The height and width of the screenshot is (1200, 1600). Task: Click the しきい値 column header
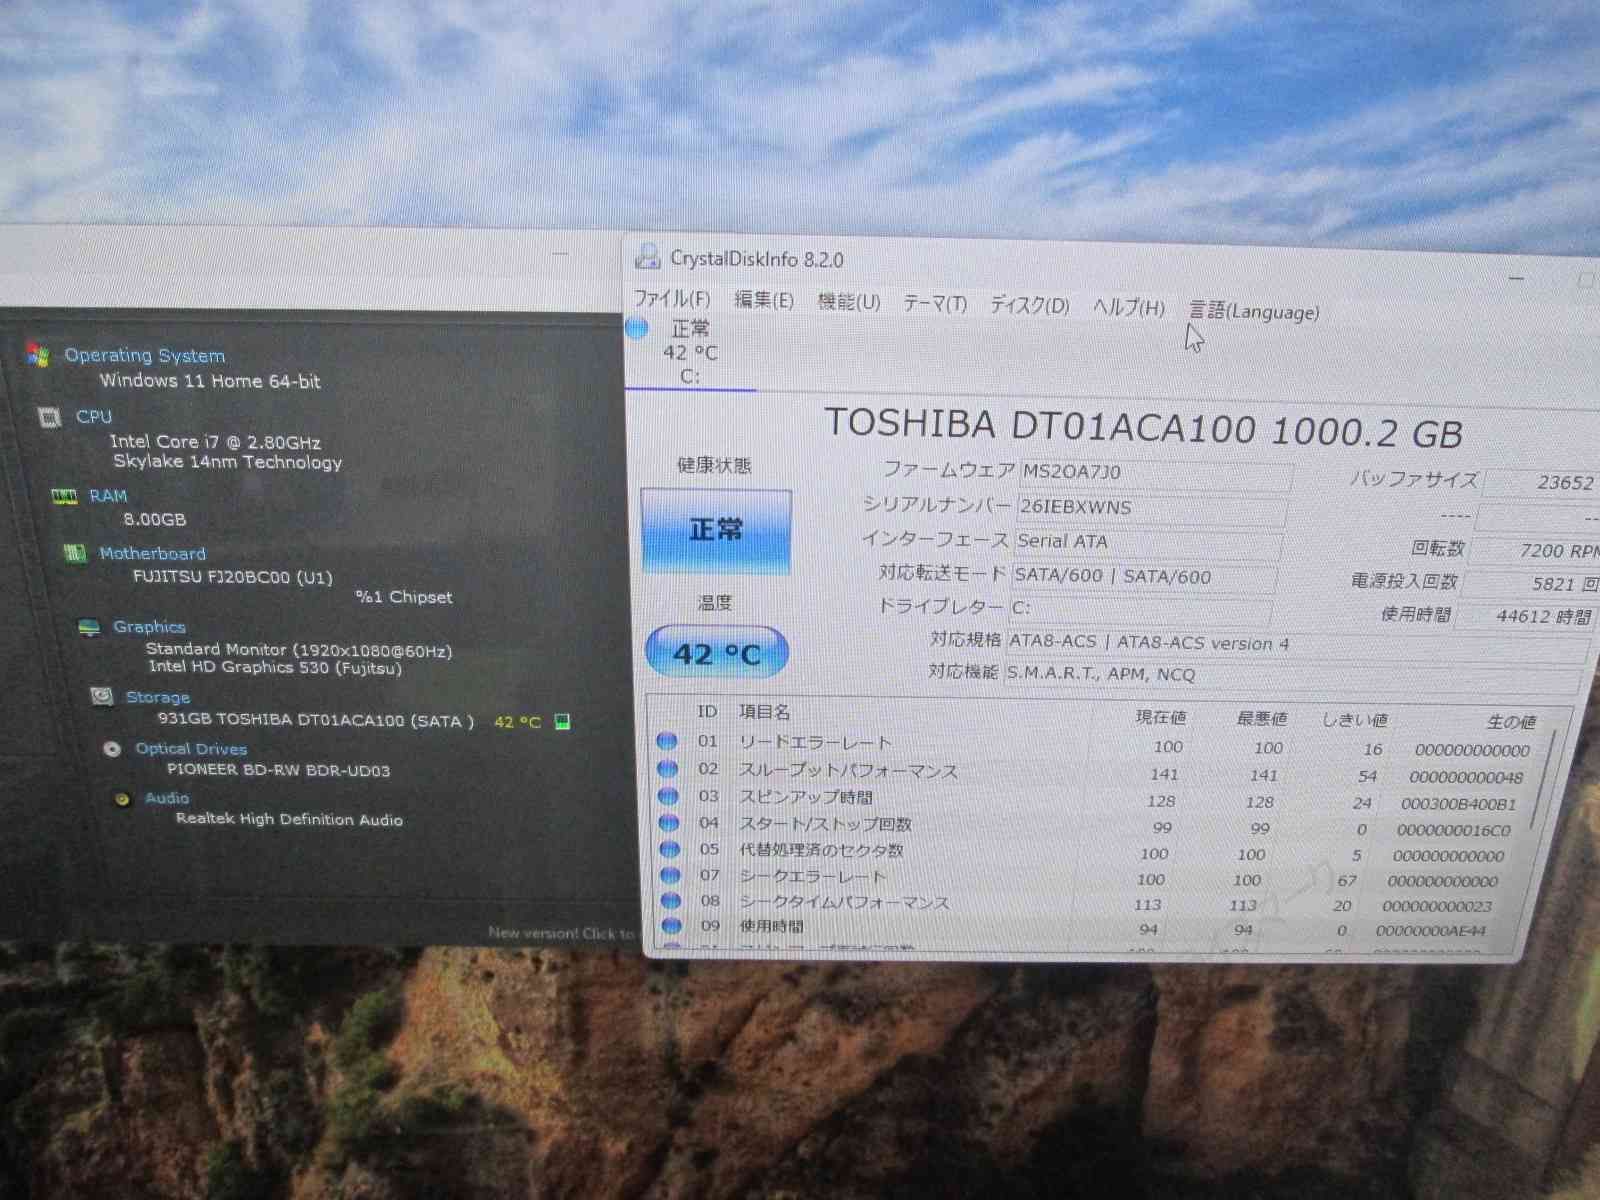[1354, 720]
